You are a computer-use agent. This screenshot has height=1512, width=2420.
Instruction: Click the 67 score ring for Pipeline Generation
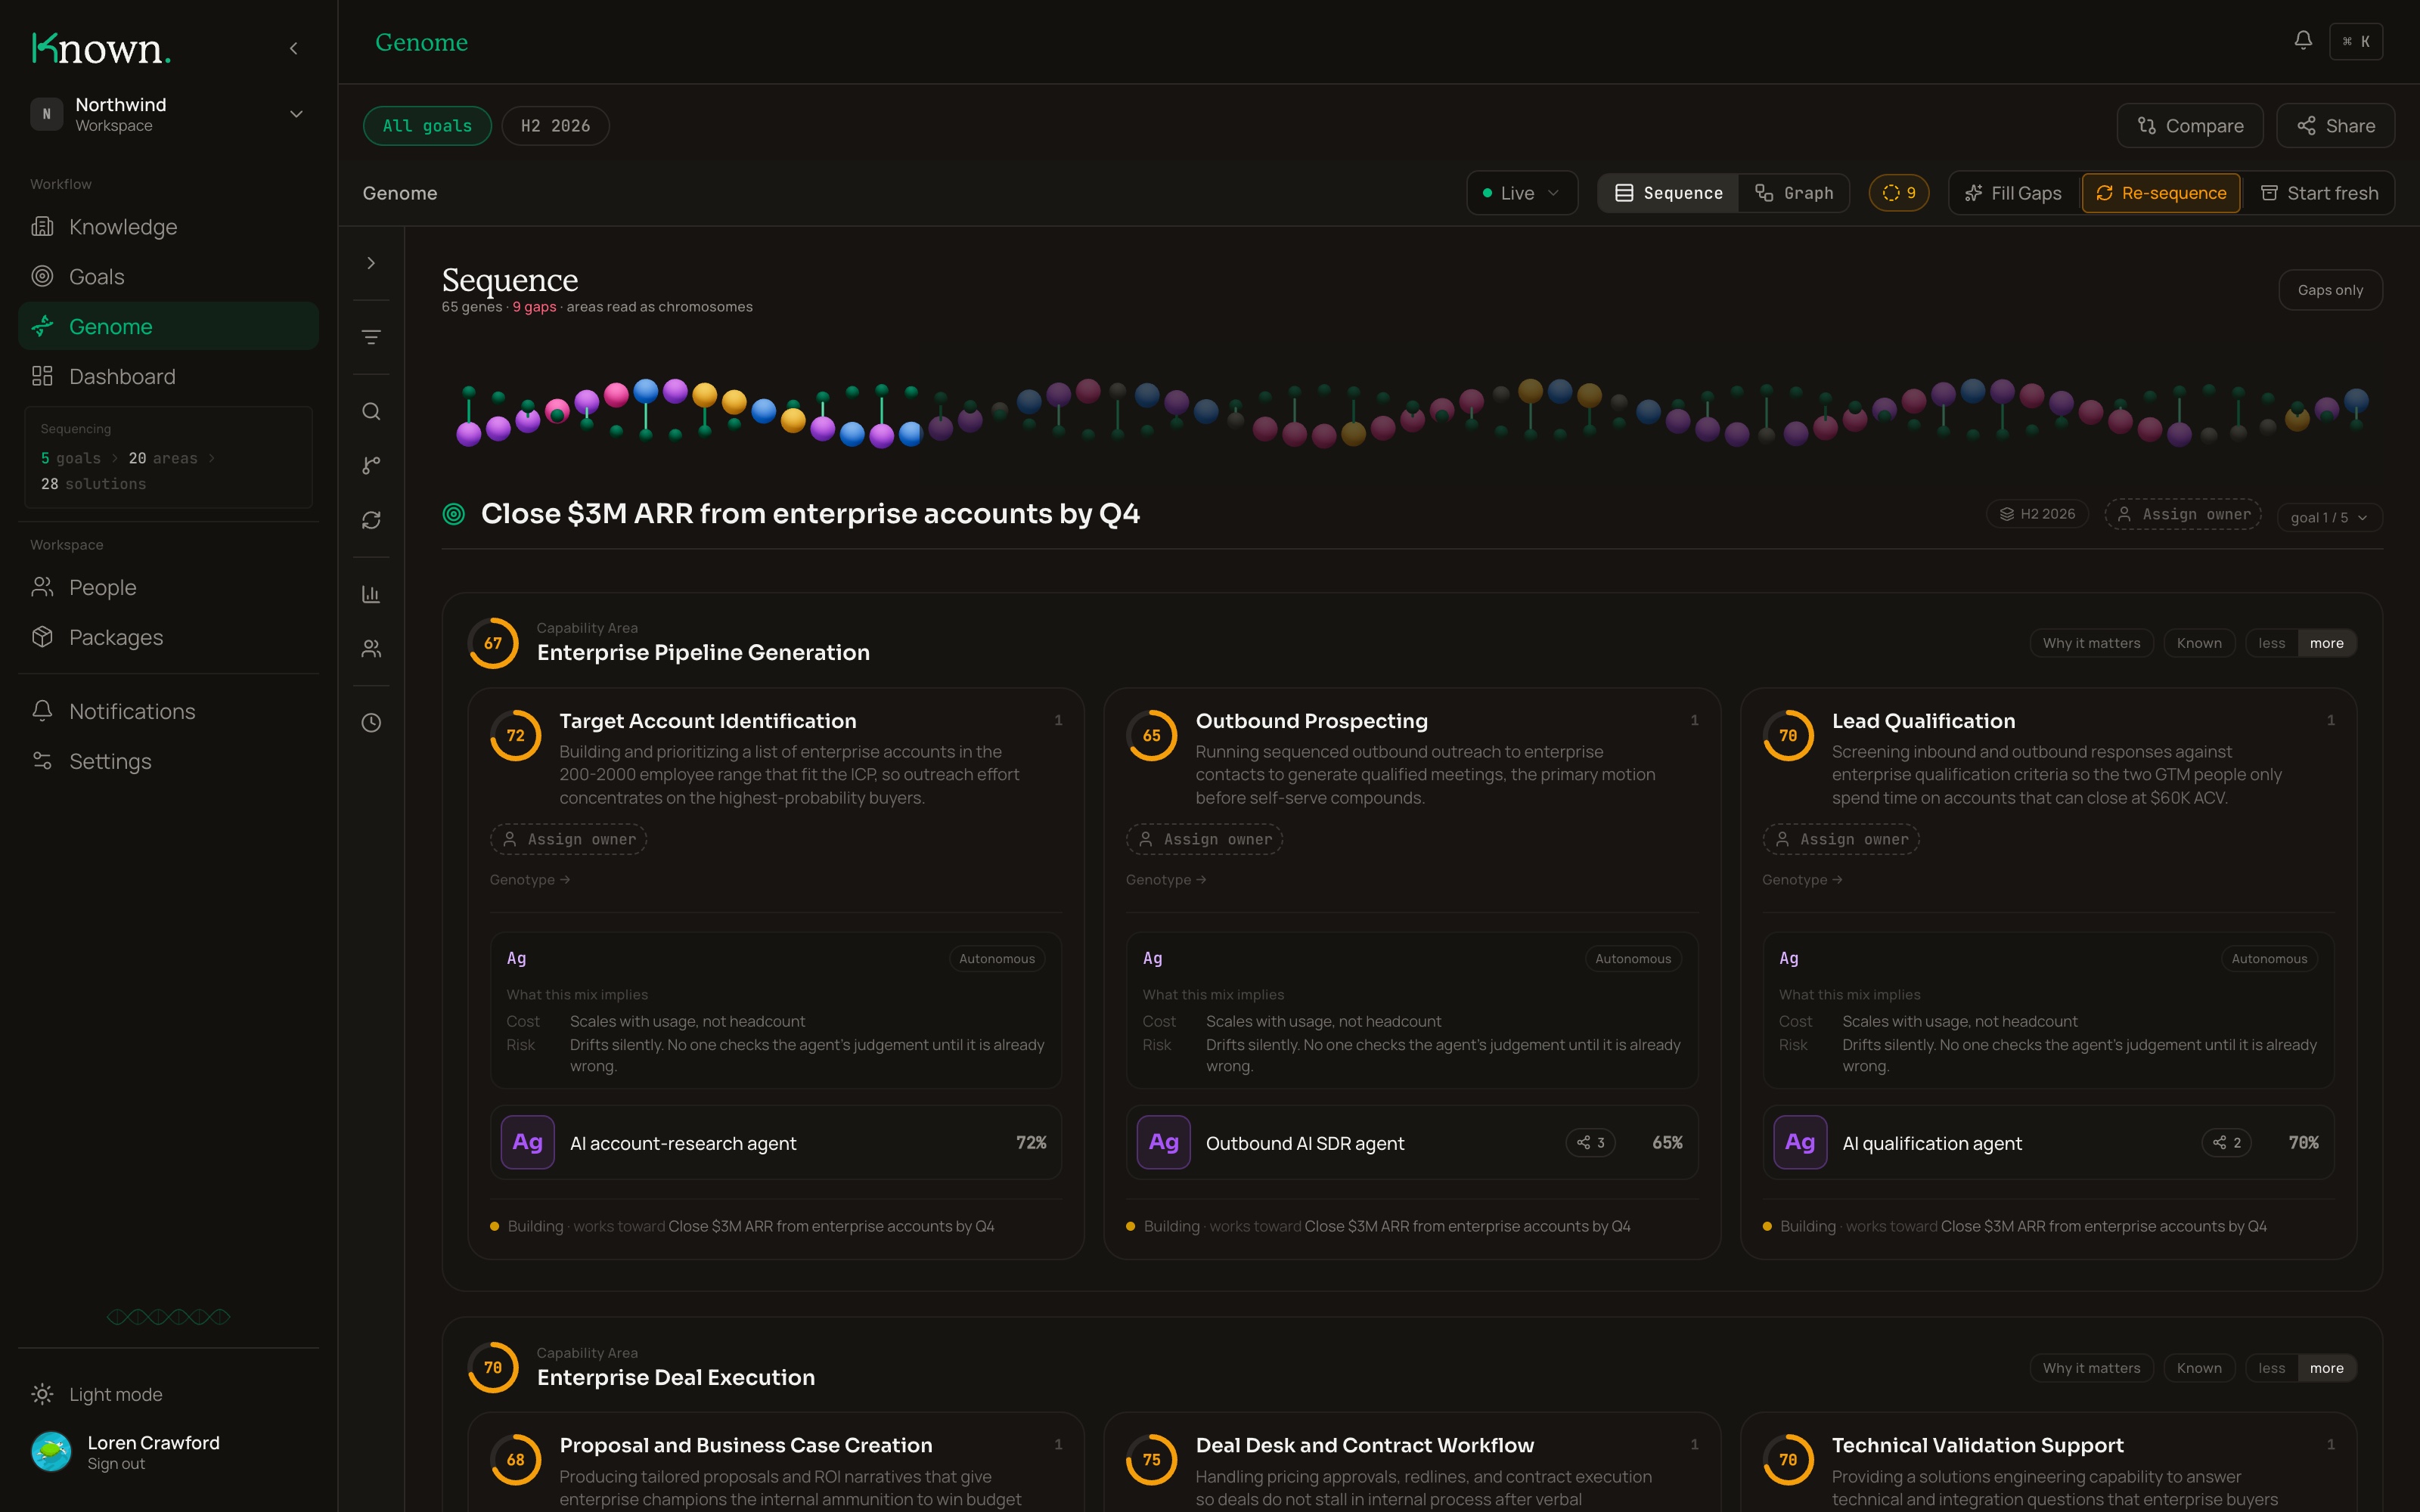tap(493, 643)
